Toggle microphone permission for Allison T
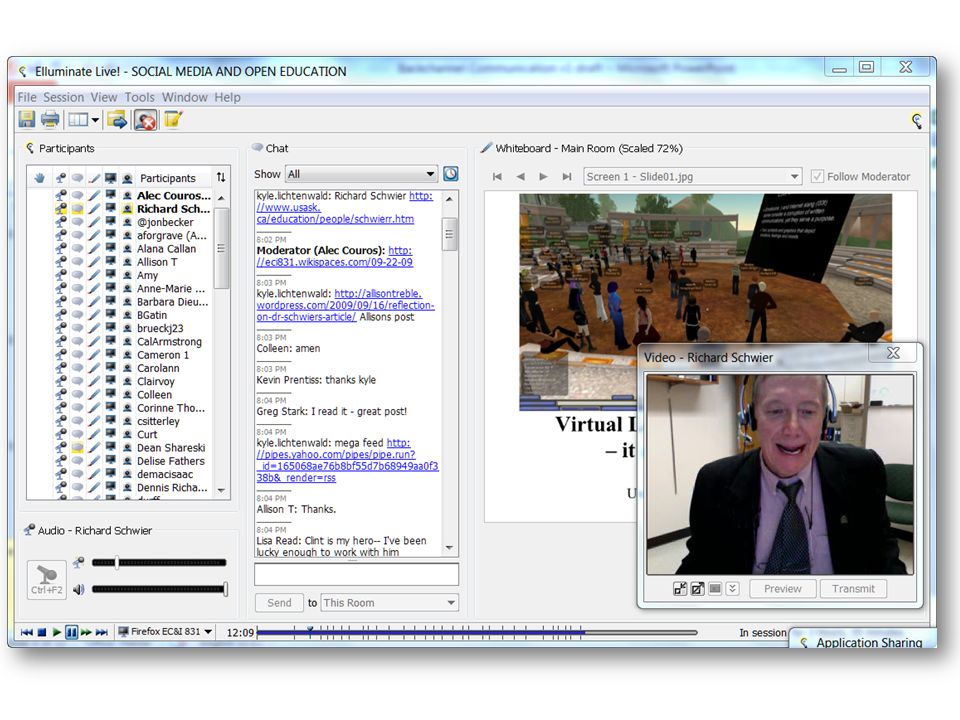Viewport: 960px width, 720px height. pyautogui.click(x=61, y=262)
